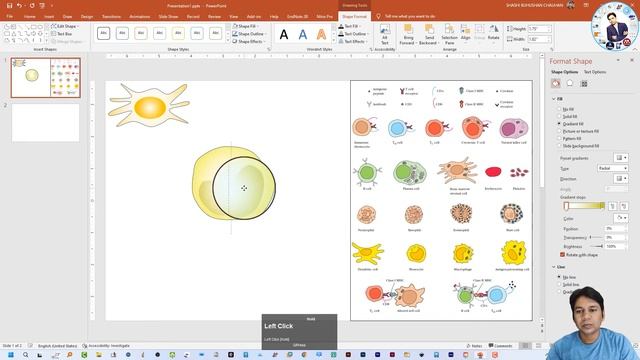This screenshot has height=360, width=640.
Task: Open Text Effects options
Action: [x=353, y=41]
